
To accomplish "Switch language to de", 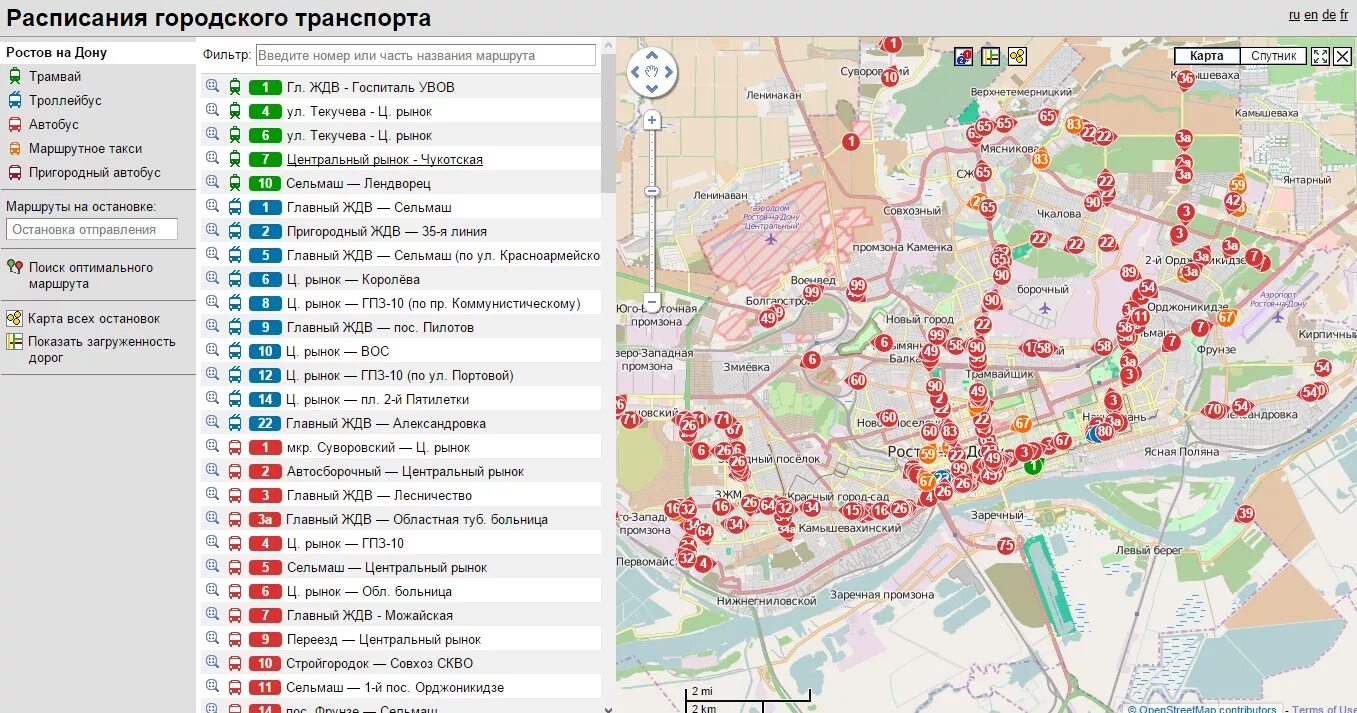I will pos(1329,15).
